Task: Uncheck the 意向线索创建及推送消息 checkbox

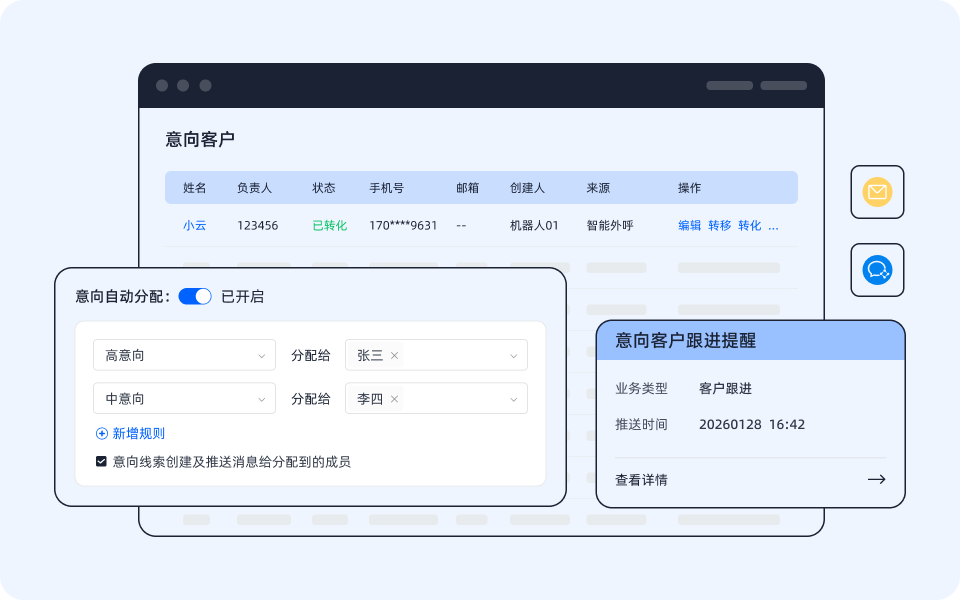Action: (x=100, y=461)
